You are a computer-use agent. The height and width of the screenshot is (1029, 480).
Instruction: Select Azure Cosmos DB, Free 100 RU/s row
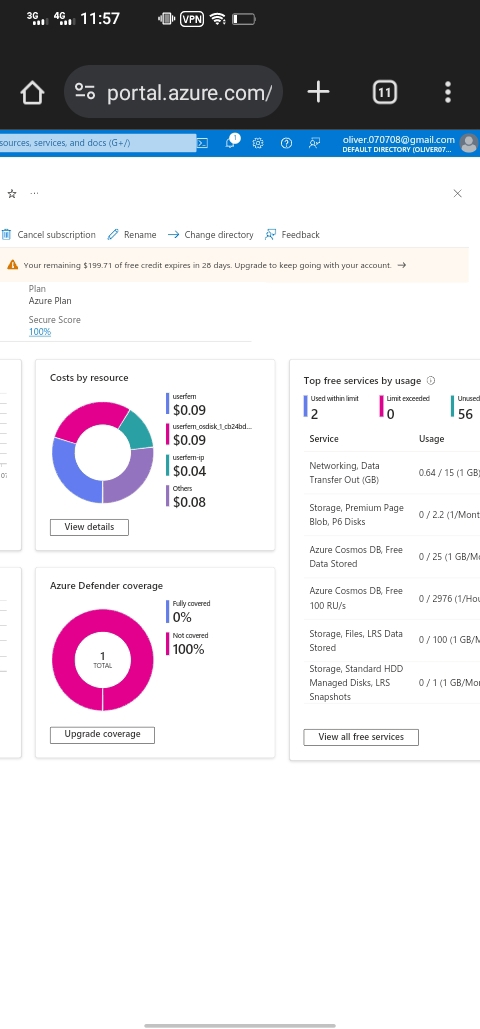tap(391, 598)
